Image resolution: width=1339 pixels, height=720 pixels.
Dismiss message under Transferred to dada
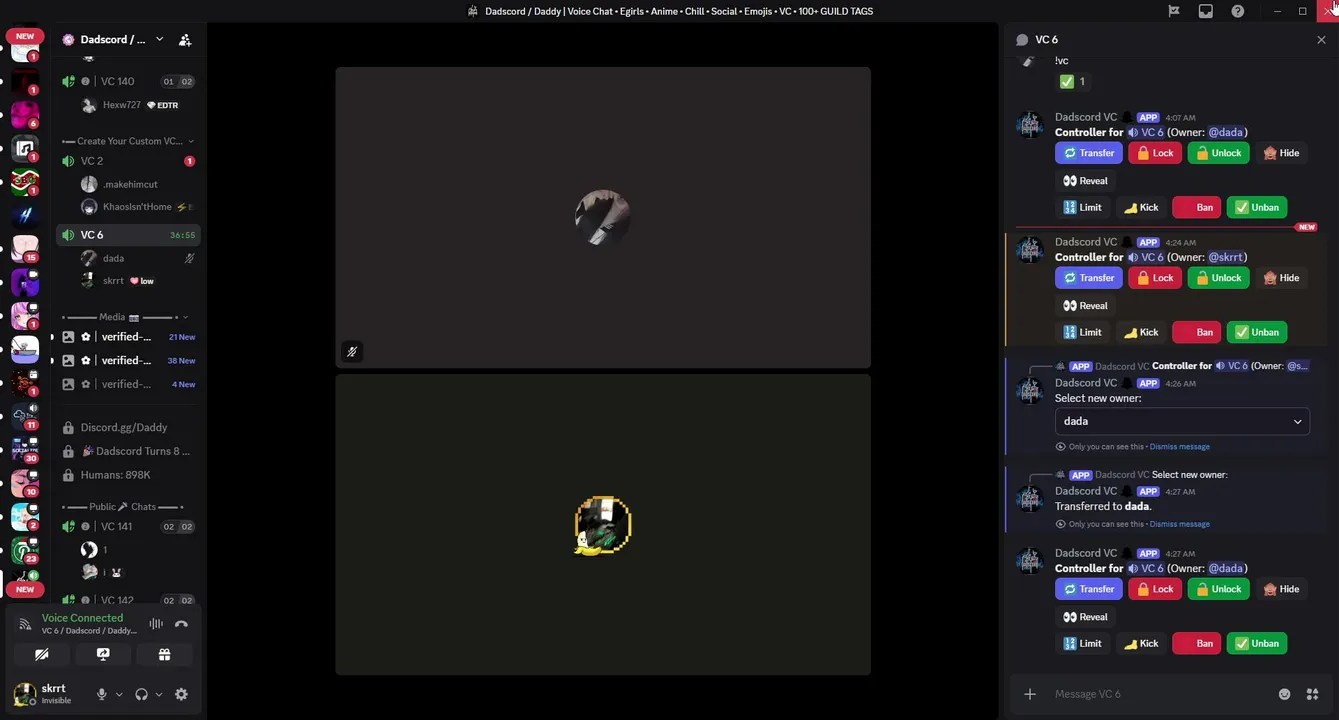[x=1179, y=524]
